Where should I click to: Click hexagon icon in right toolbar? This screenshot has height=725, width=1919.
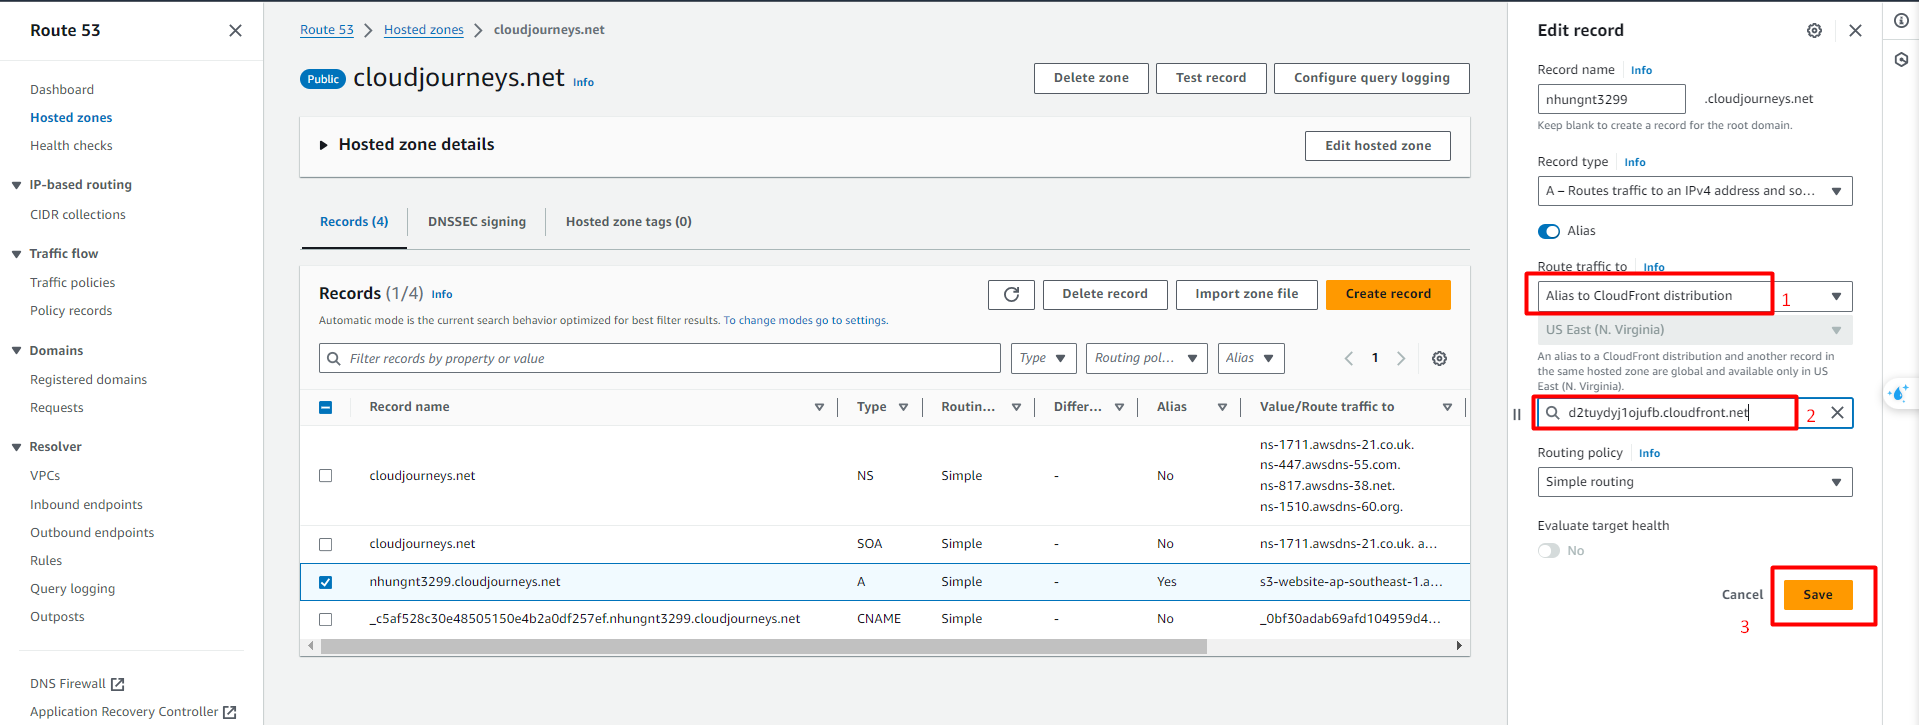1901,60
